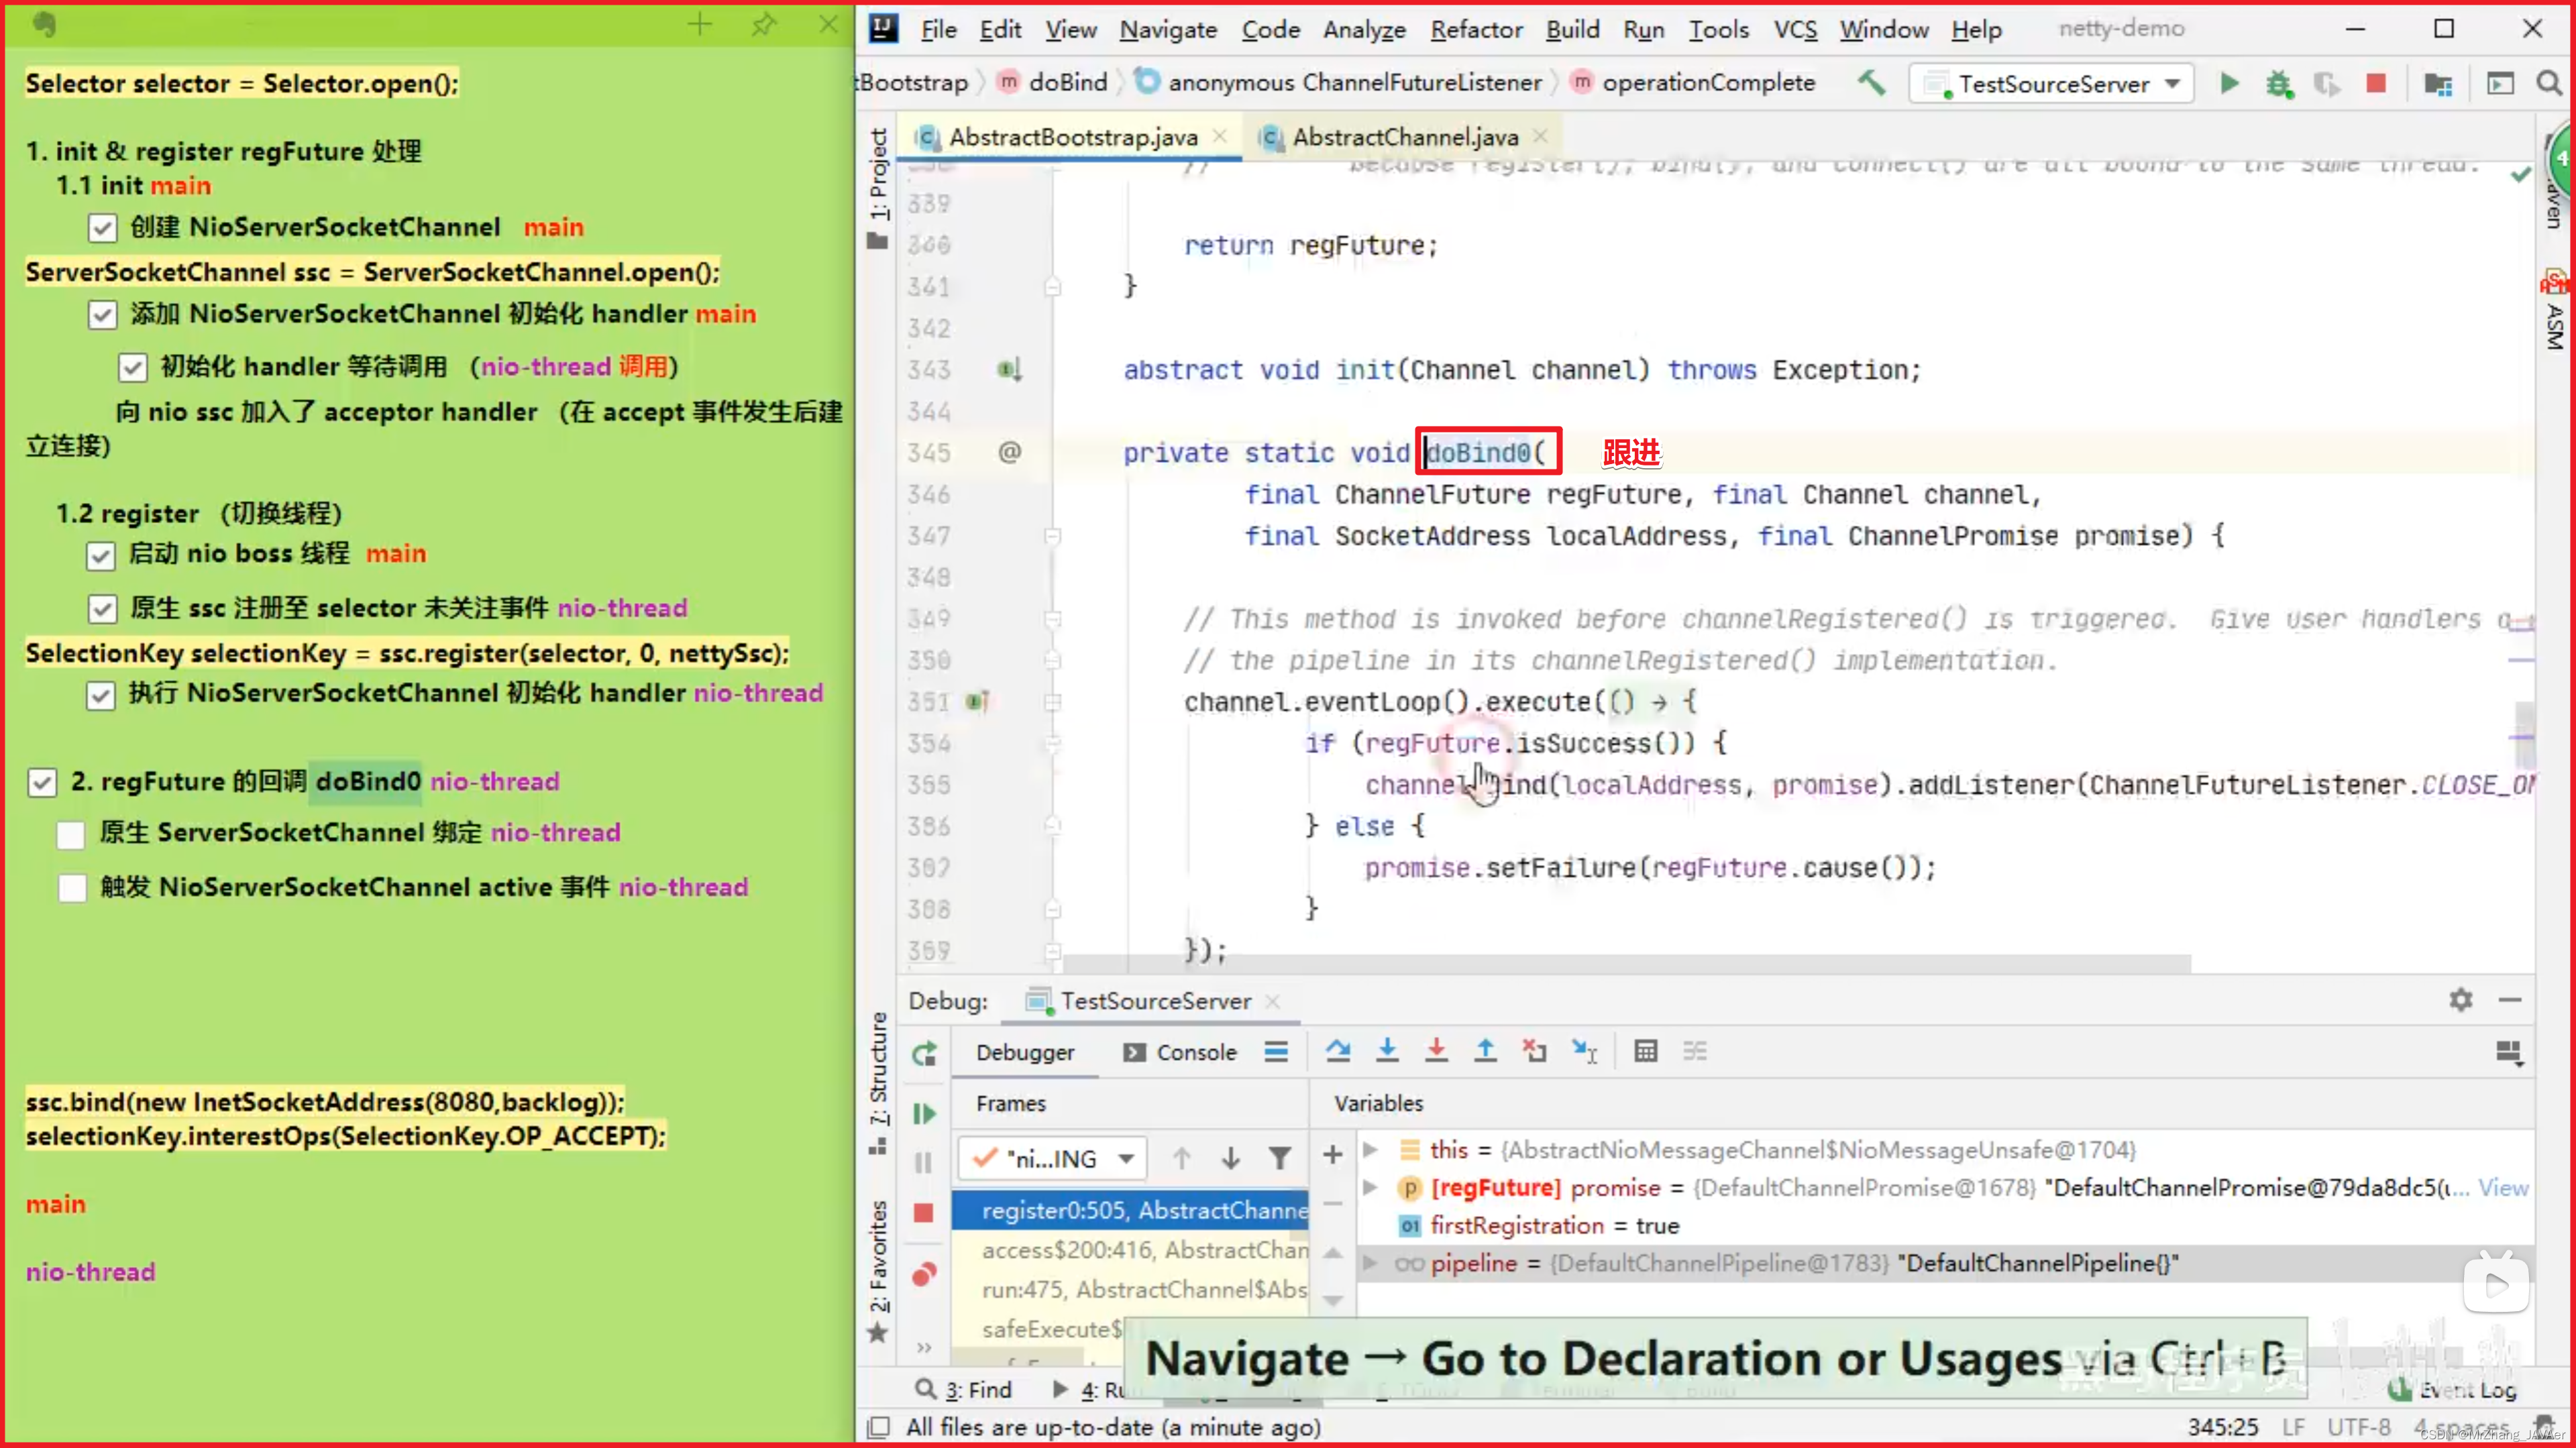Open thread selector dropdown "ni...ING"
Image resolution: width=2576 pixels, height=1448 pixels.
pos(1053,1158)
